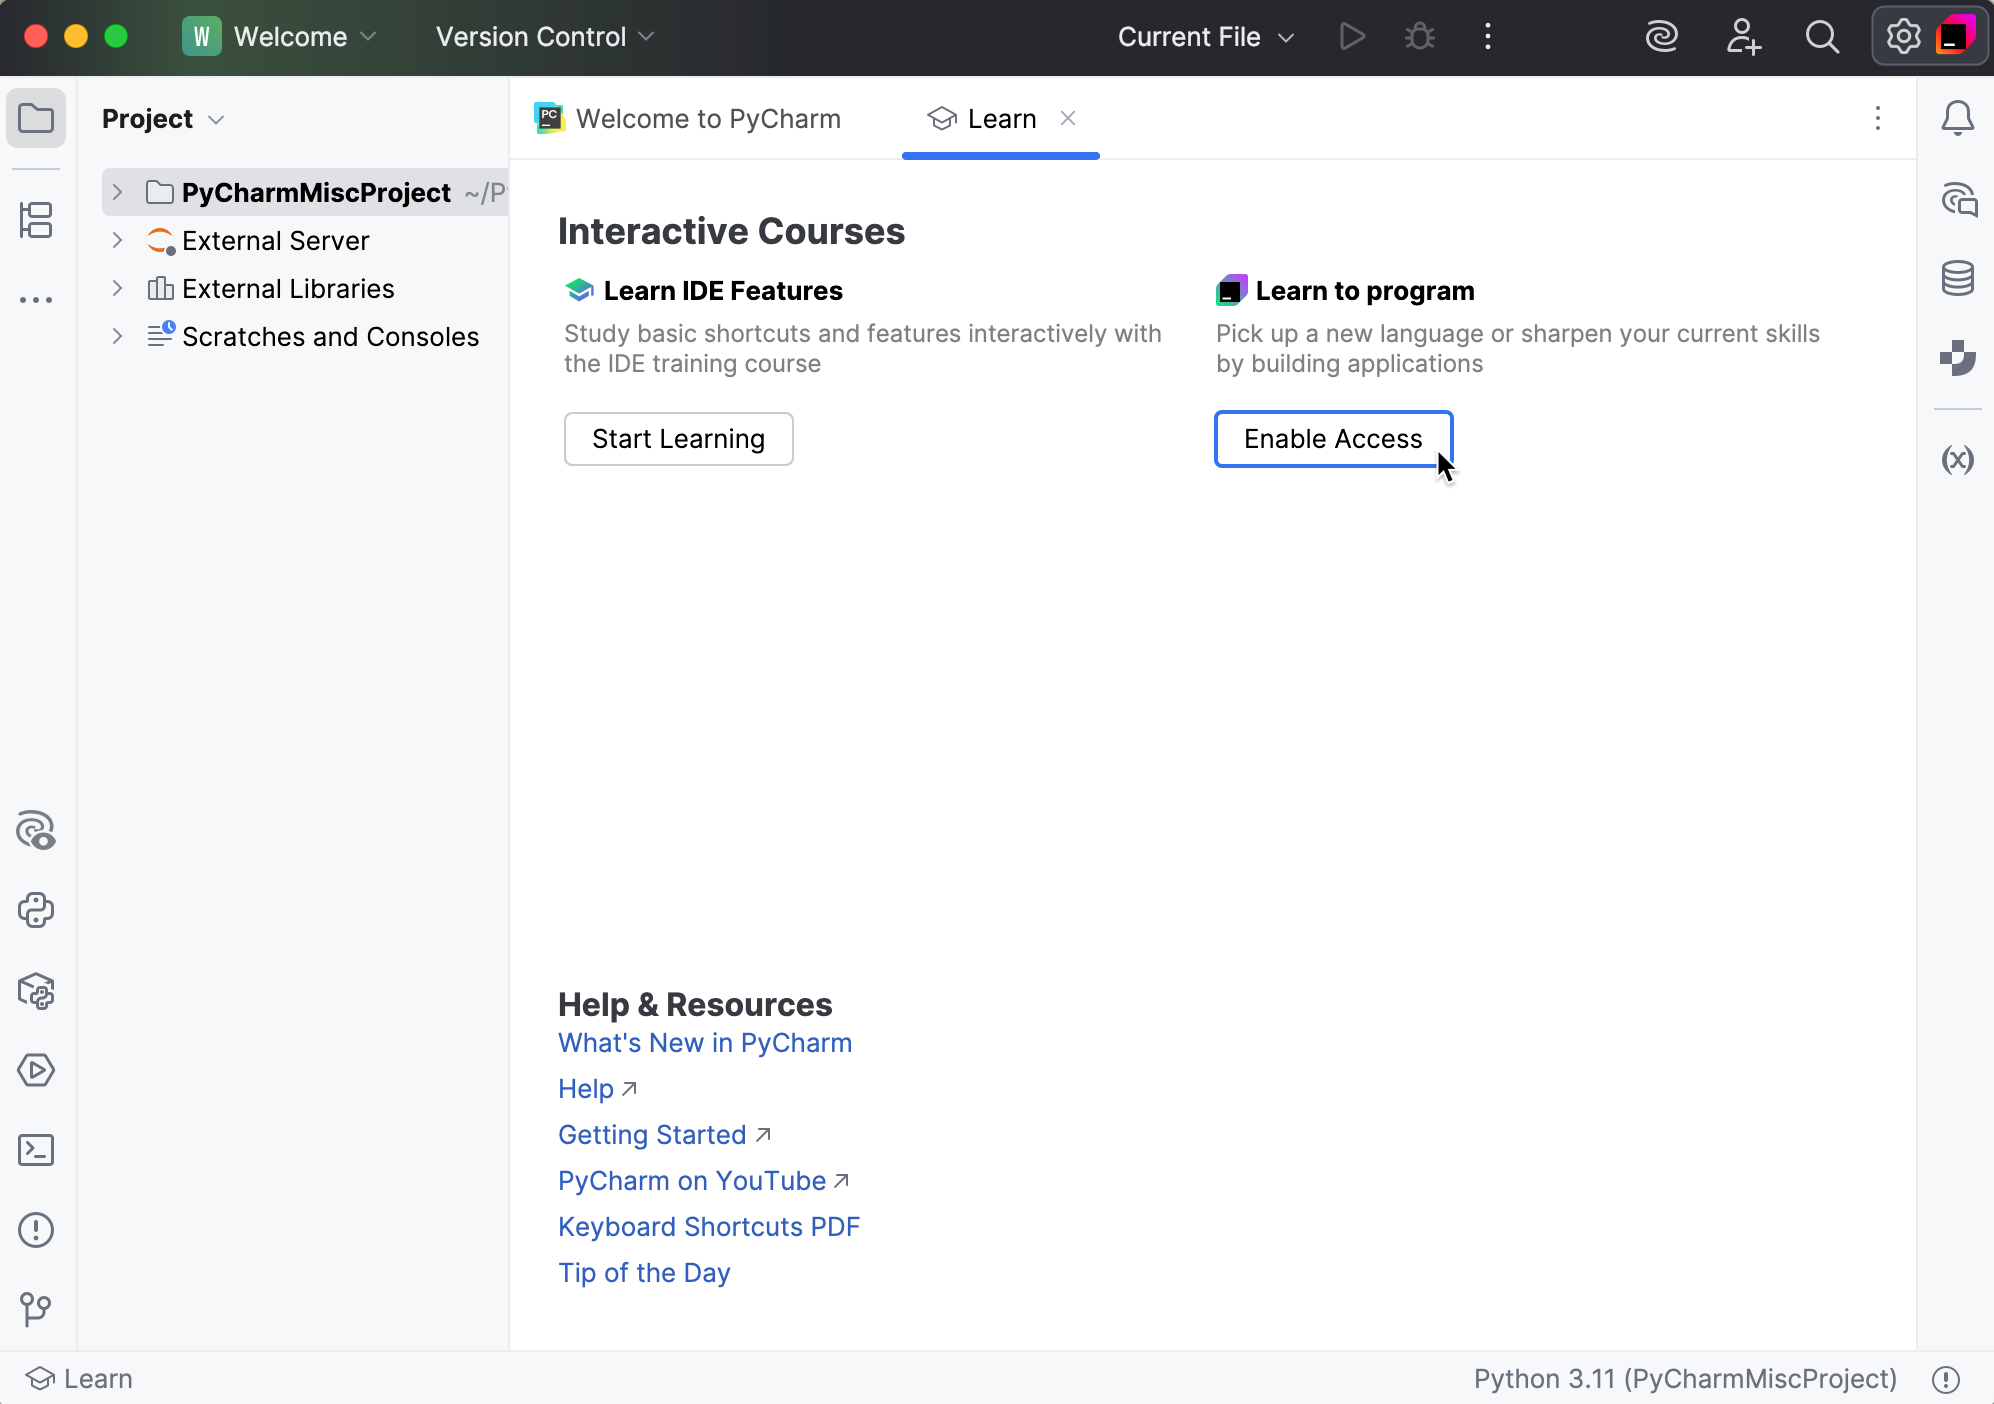The height and width of the screenshot is (1404, 1994).
Task: Expand the PyCharmMiscProject tree node
Action: (x=117, y=192)
